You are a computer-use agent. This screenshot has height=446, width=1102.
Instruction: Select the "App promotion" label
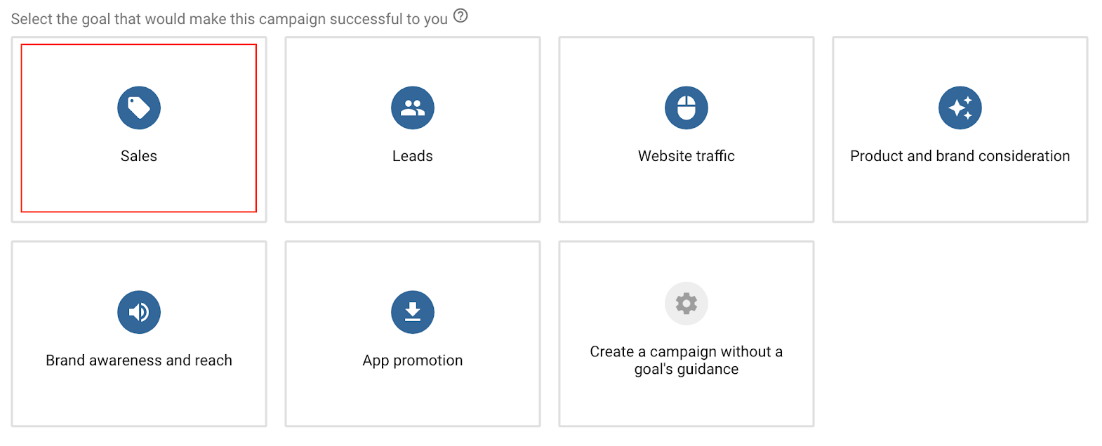coord(413,361)
